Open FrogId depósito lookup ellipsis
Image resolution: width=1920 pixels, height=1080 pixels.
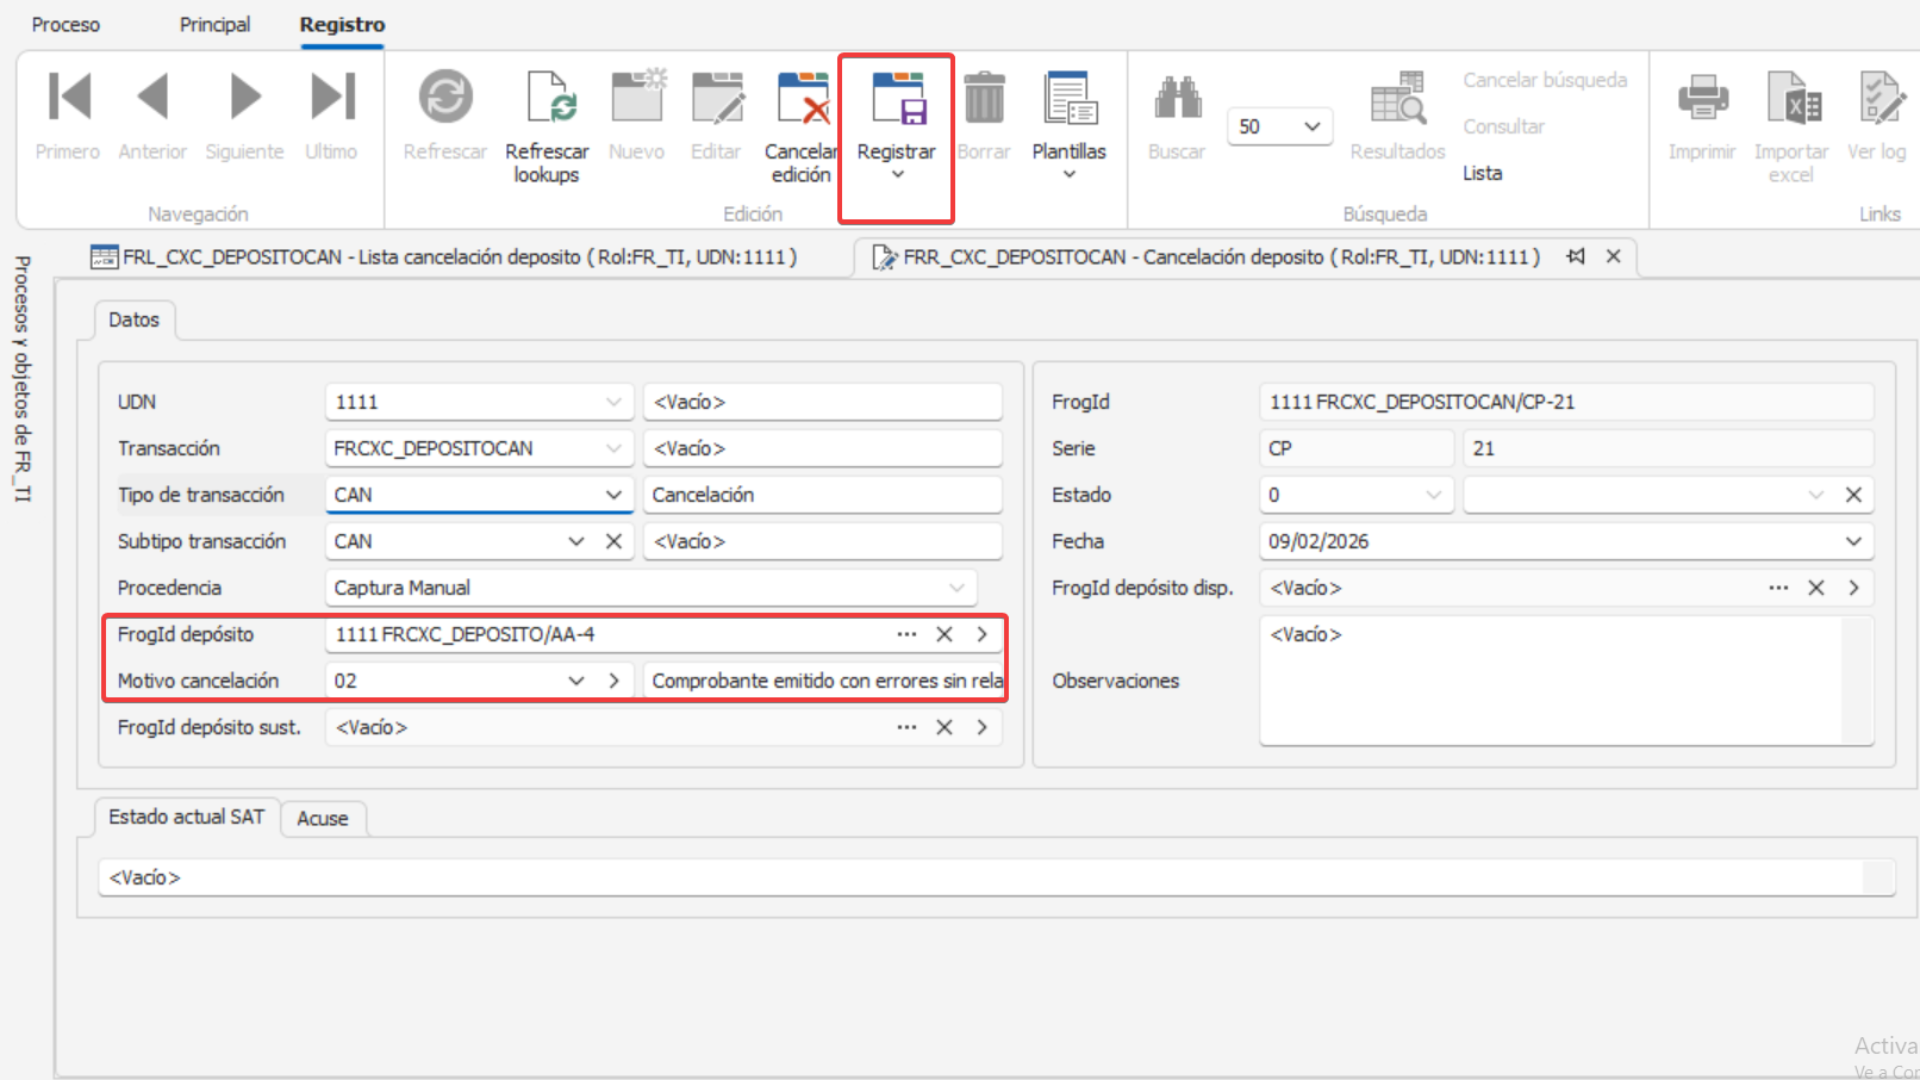click(x=906, y=634)
